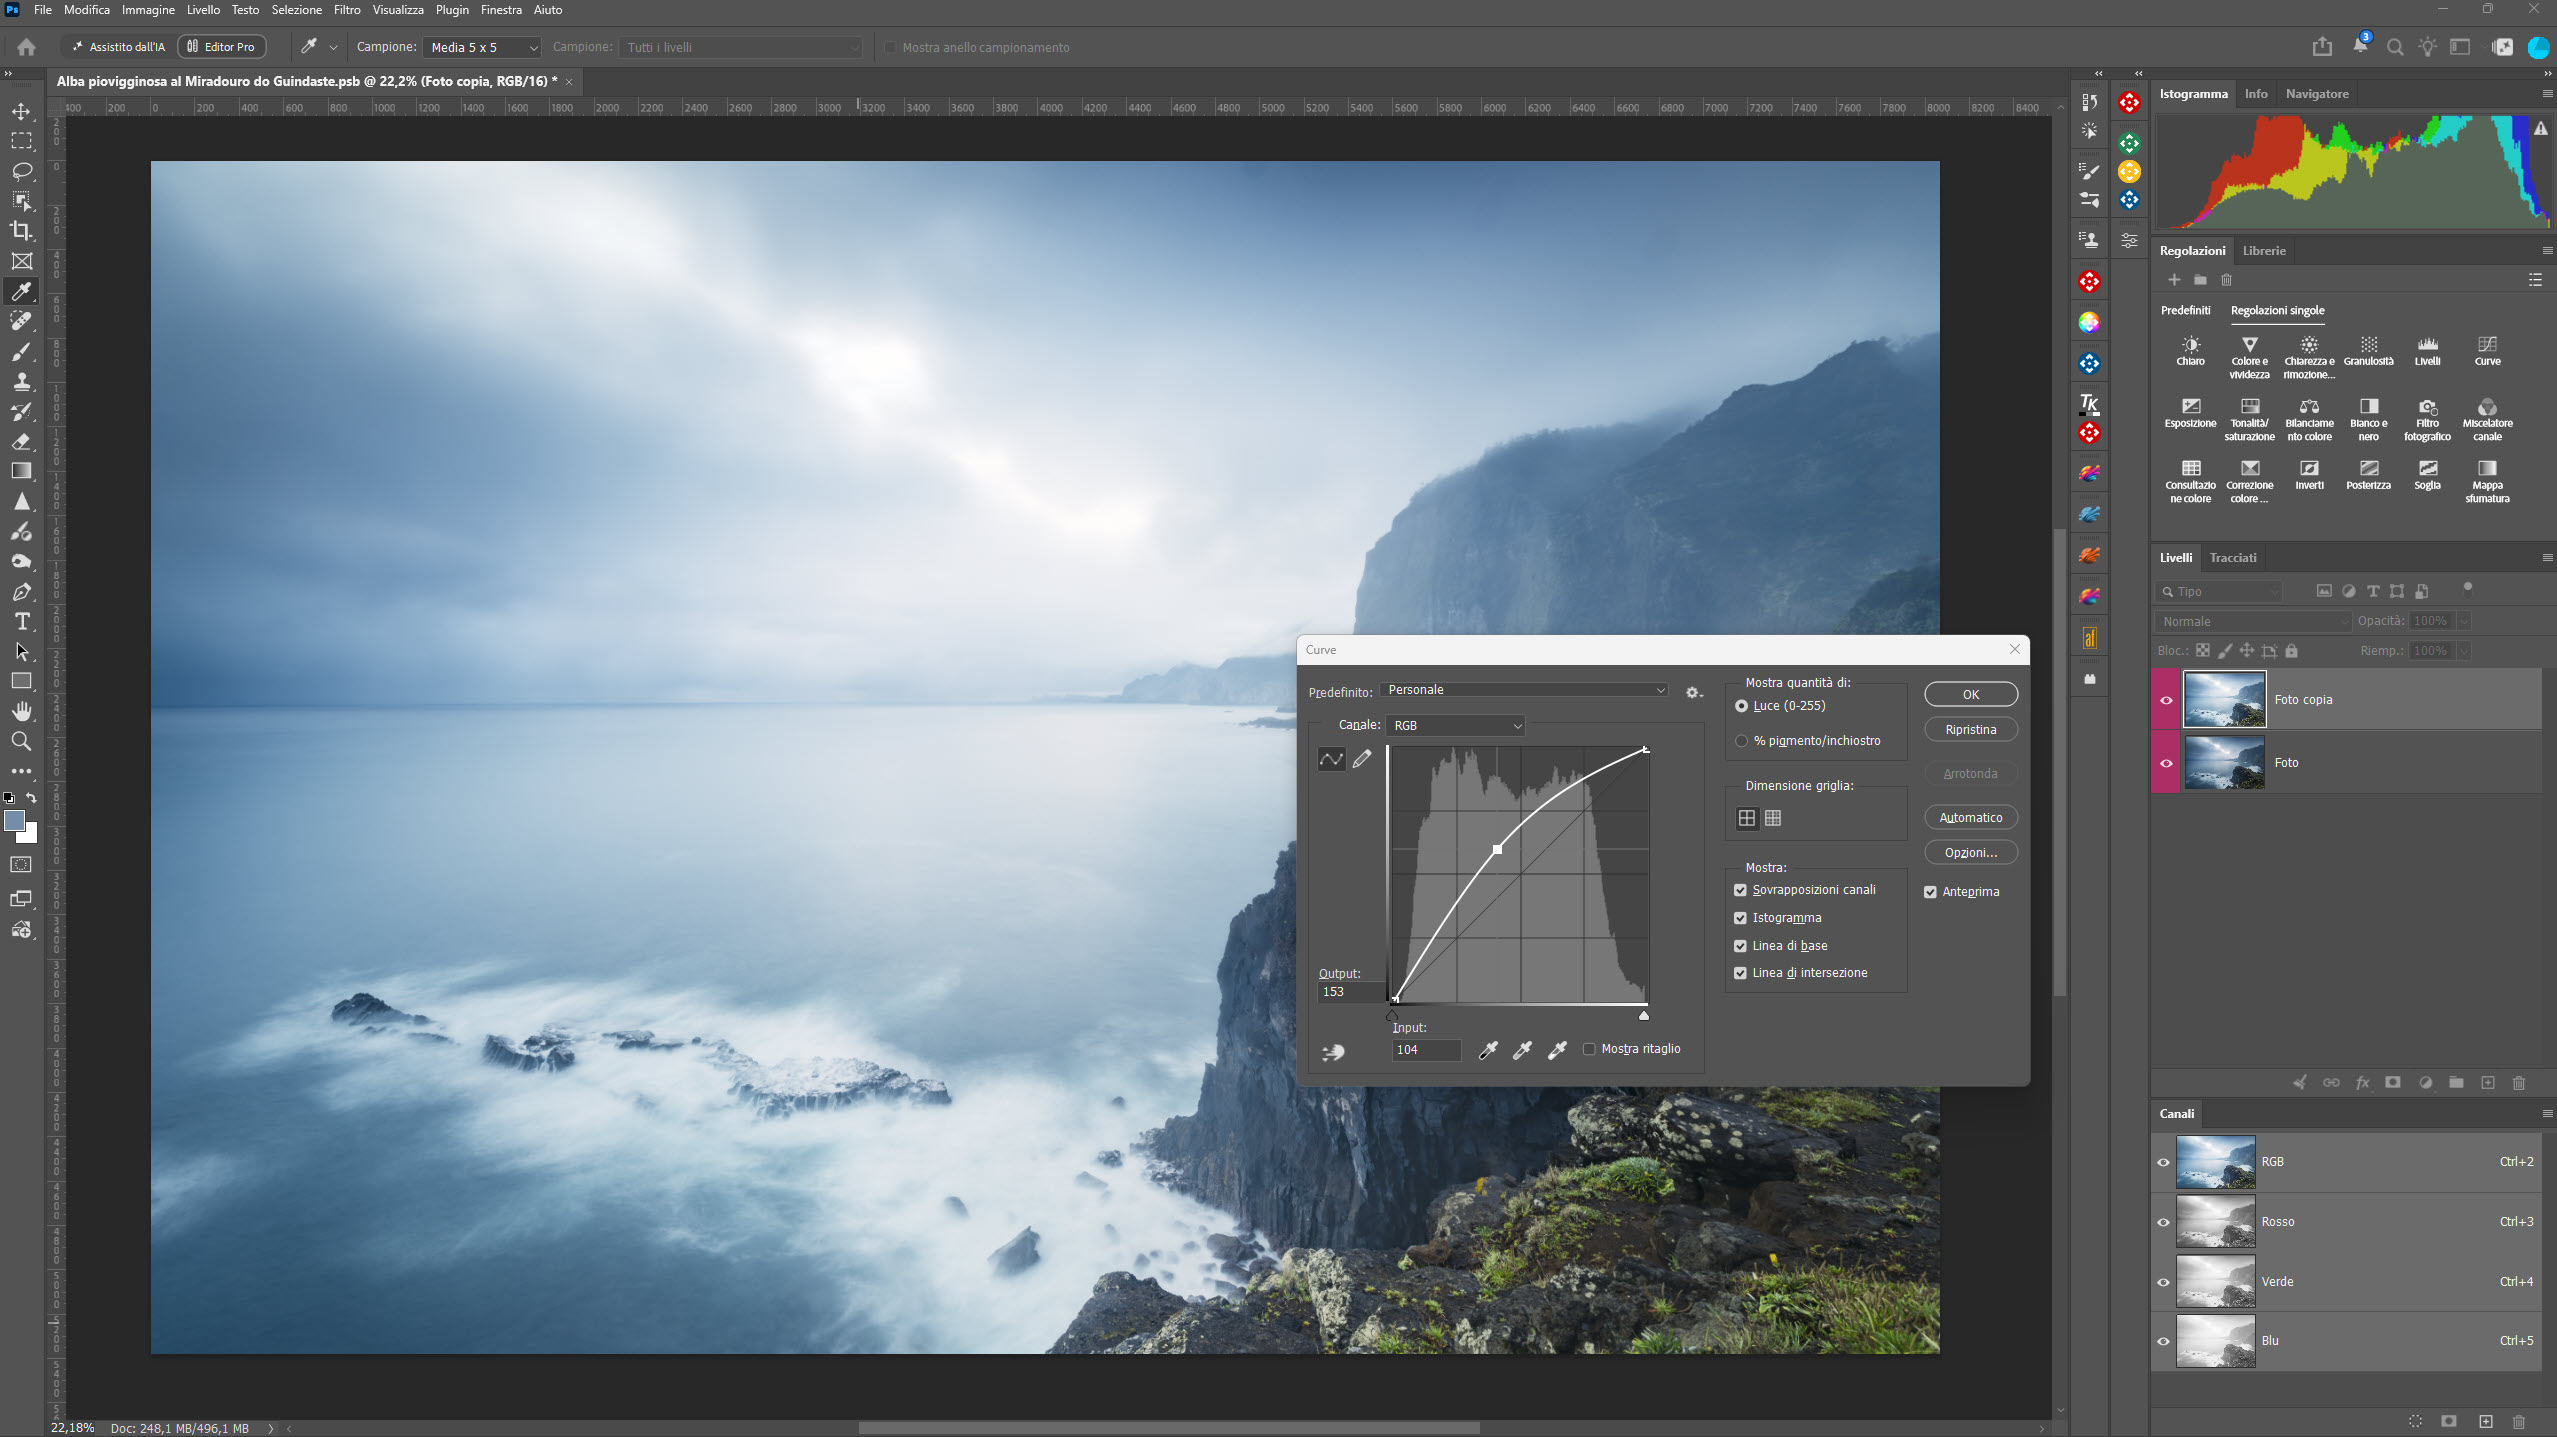
Task: Add an Esposizione adjustment
Action: point(2190,413)
